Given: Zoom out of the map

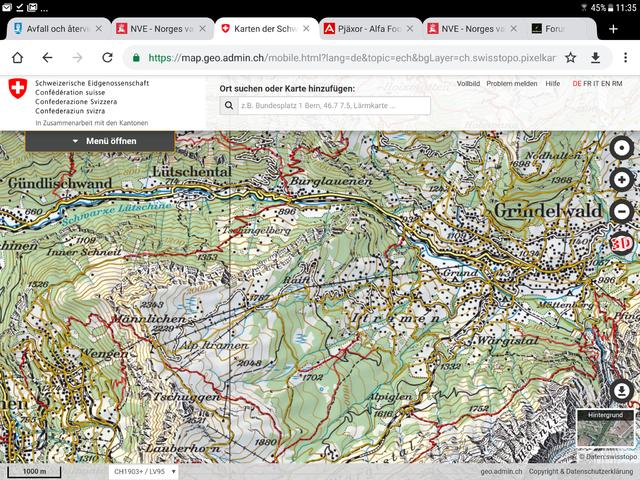Looking at the screenshot, I should [x=621, y=211].
